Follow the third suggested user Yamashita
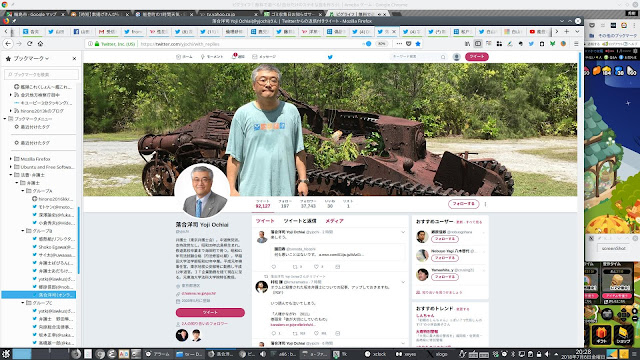This screenshot has height=360, width=640. (445, 277)
